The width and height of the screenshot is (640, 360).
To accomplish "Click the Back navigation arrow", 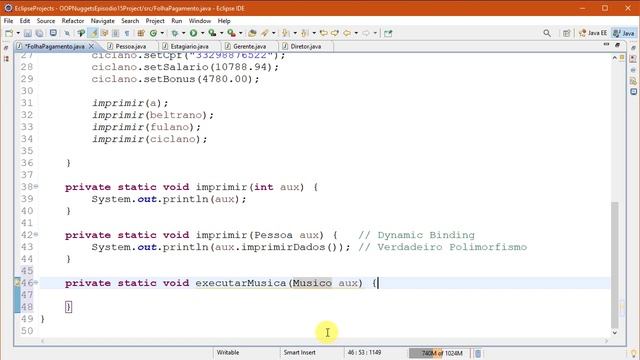I will coord(347,33).
